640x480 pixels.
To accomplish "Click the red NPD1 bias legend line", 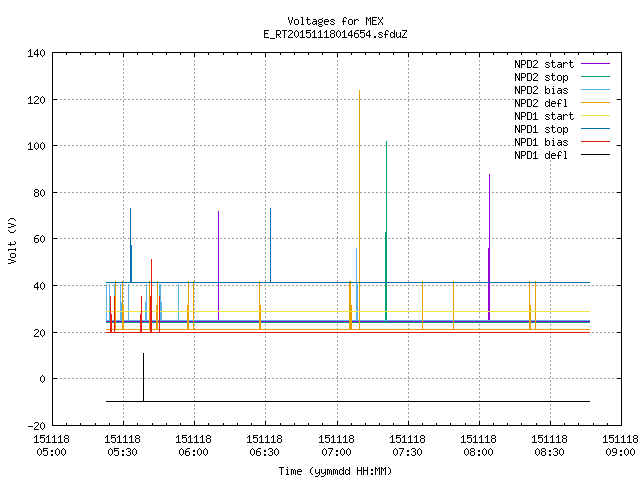I will tap(595, 142).
